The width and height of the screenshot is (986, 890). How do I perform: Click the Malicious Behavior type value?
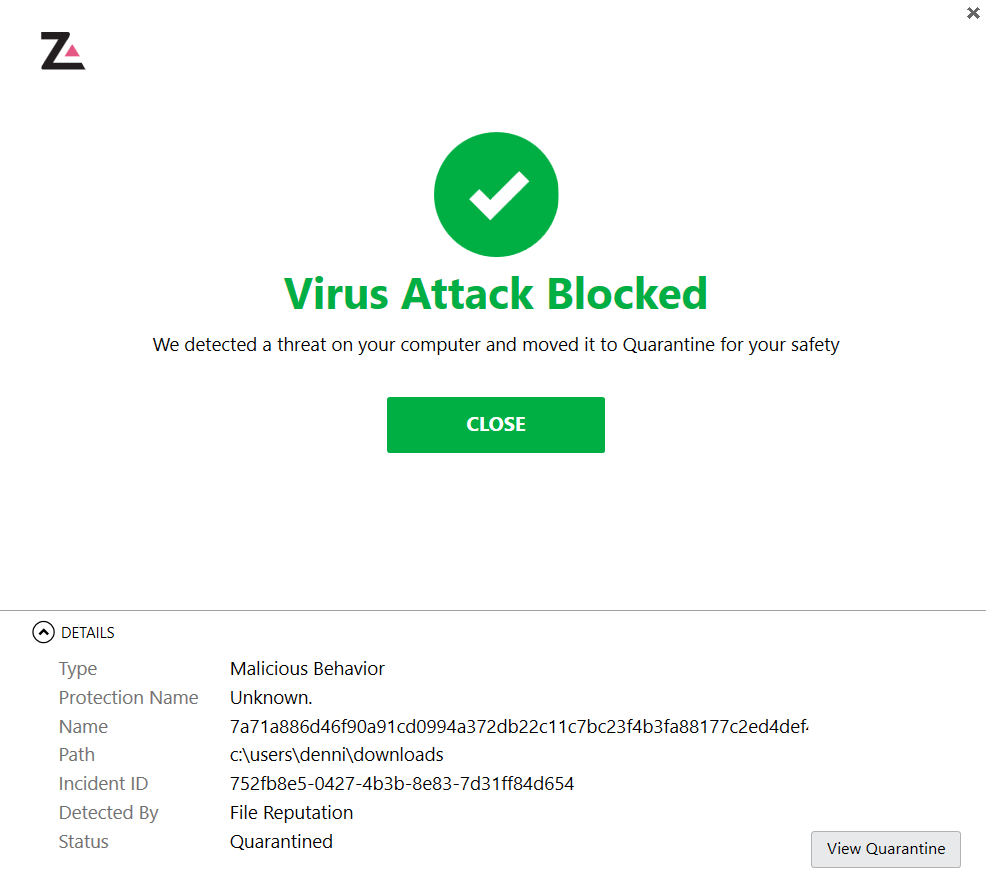coord(307,669)
